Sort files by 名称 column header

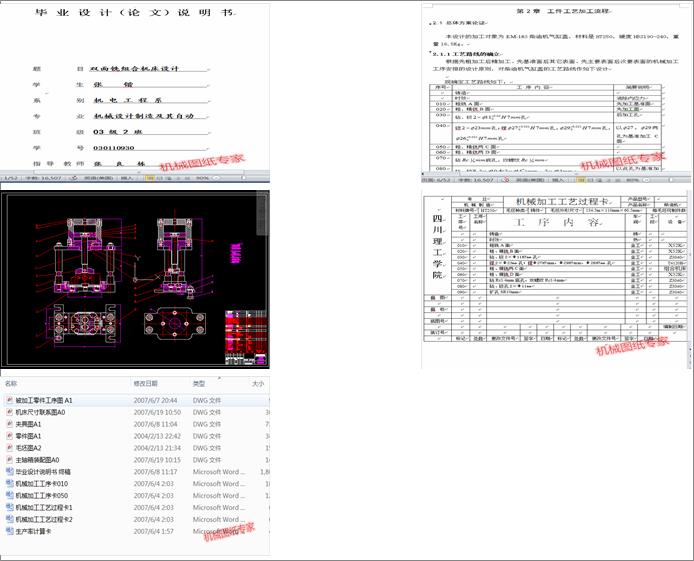tap(11, 384)
